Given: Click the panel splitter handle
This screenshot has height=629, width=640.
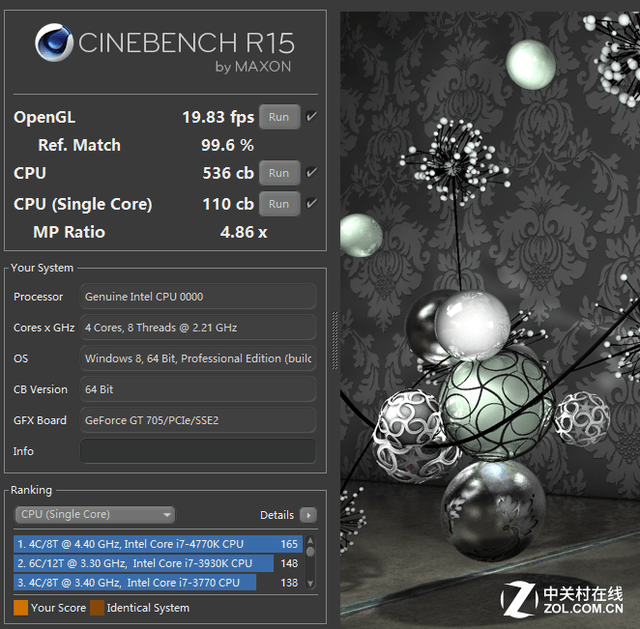Looking at the screenshot, I should (x=335, y=340).
